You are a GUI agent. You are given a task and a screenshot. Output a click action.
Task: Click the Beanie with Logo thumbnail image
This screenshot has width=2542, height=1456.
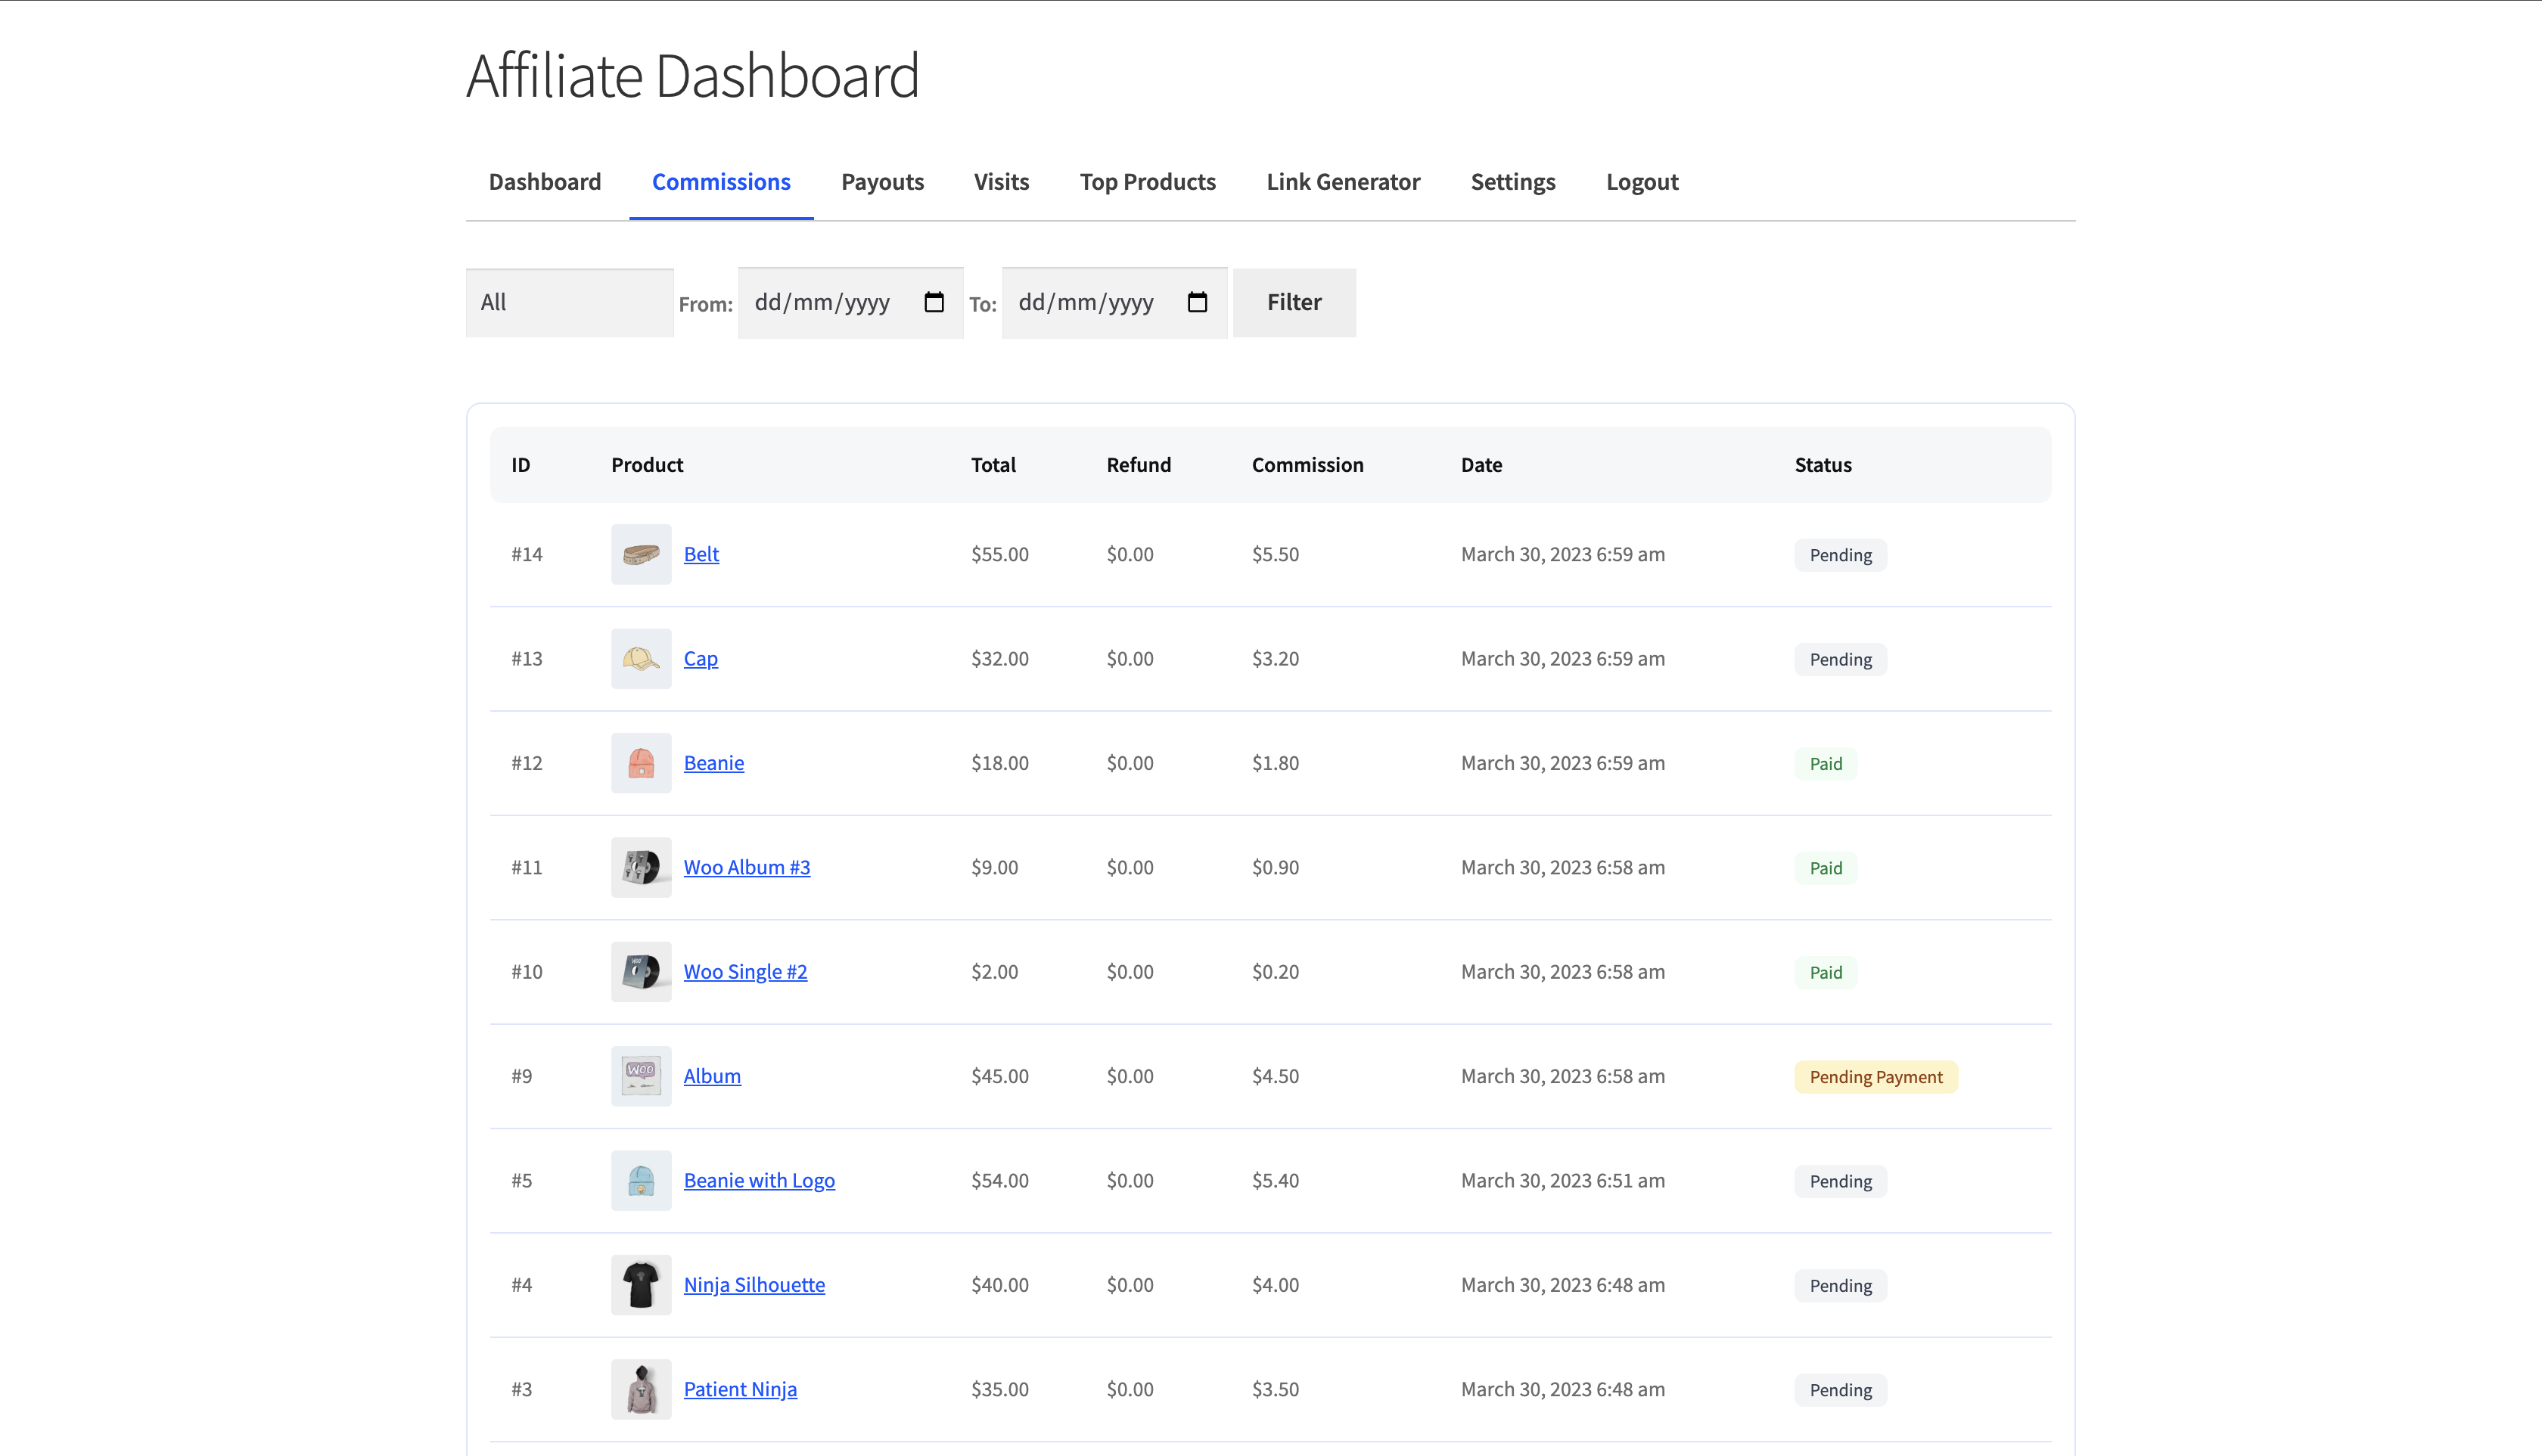pos(640,1180)
